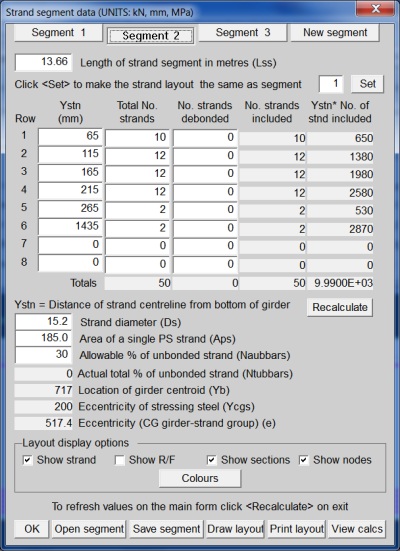Uncheck the Show sections option
Image resolution: width=400 pixels, height=551 pixels.
(212, 460)
